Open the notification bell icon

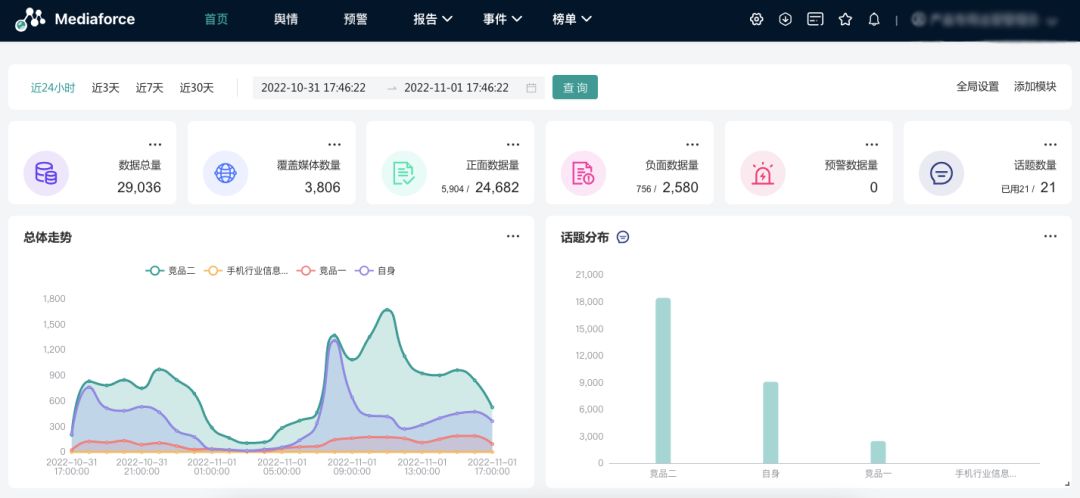click(874, 19)
